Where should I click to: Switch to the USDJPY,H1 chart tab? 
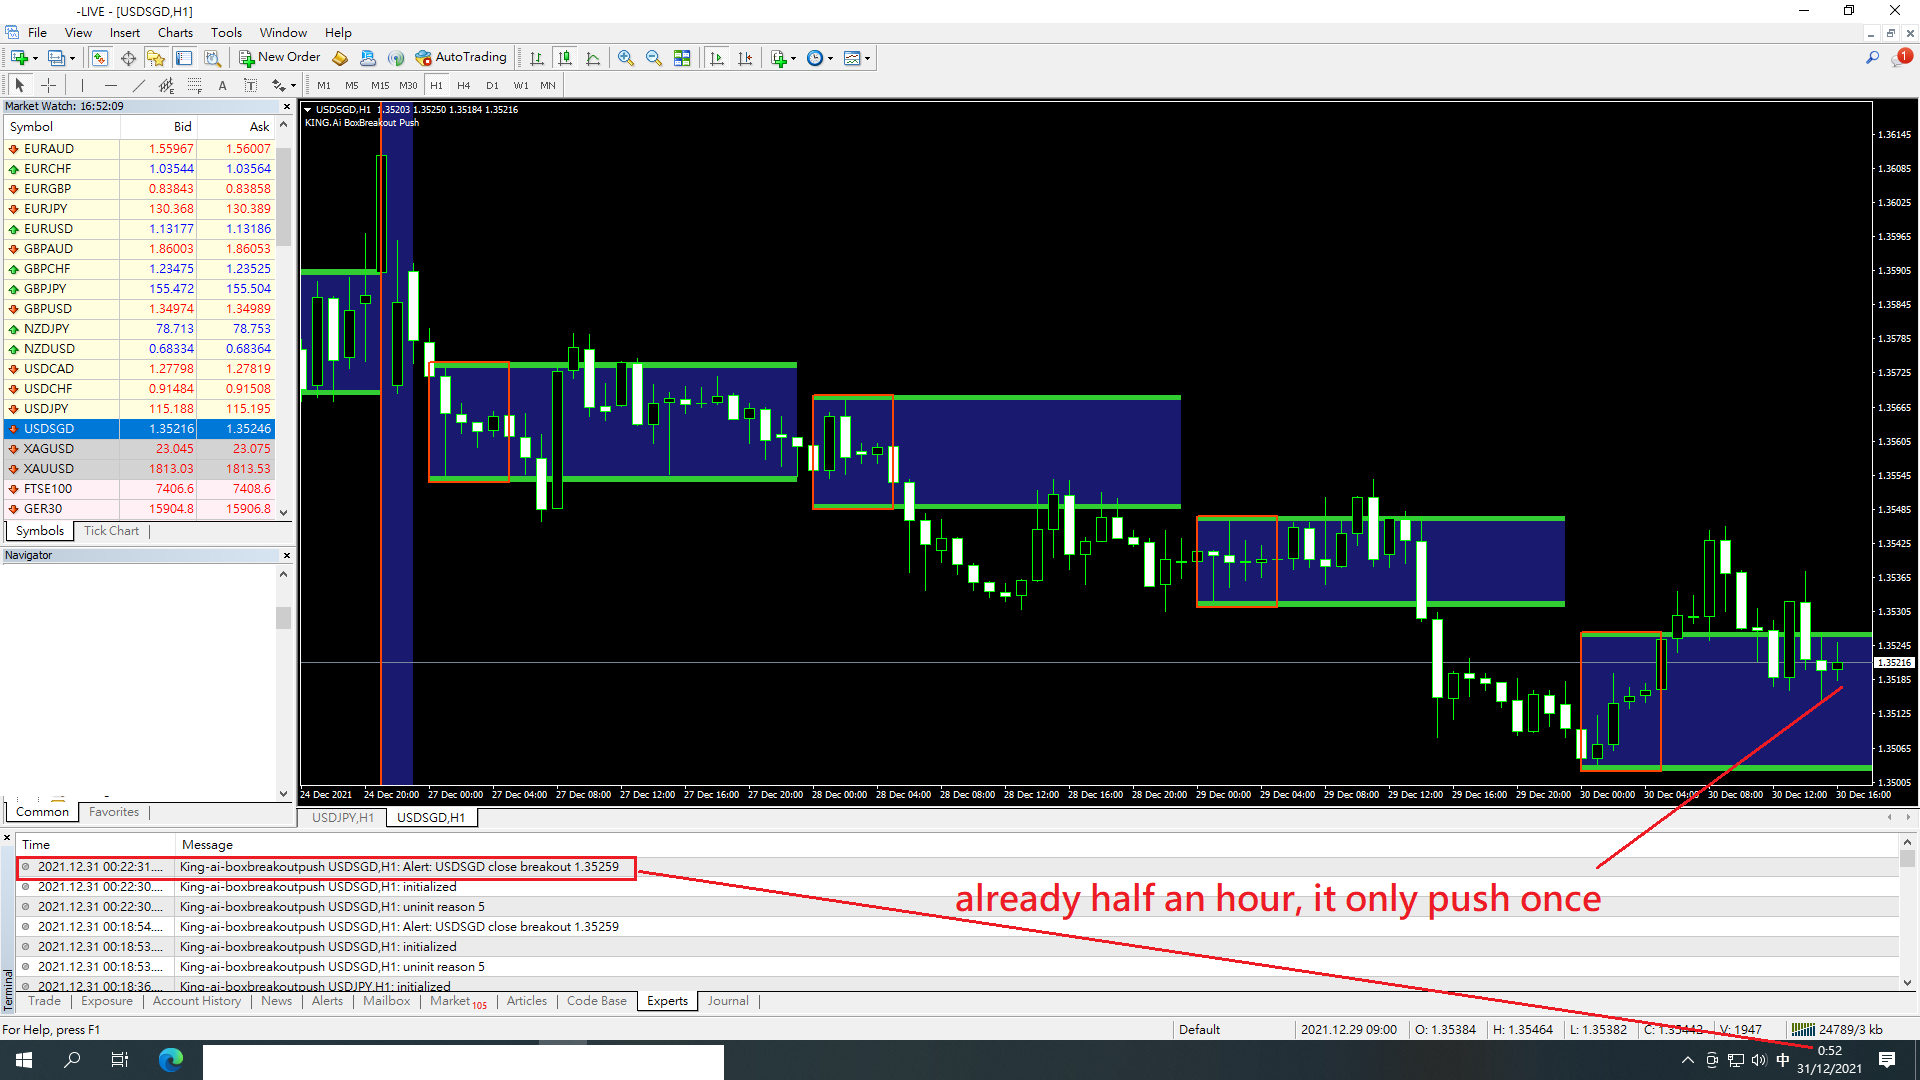(x=343, y=817)
